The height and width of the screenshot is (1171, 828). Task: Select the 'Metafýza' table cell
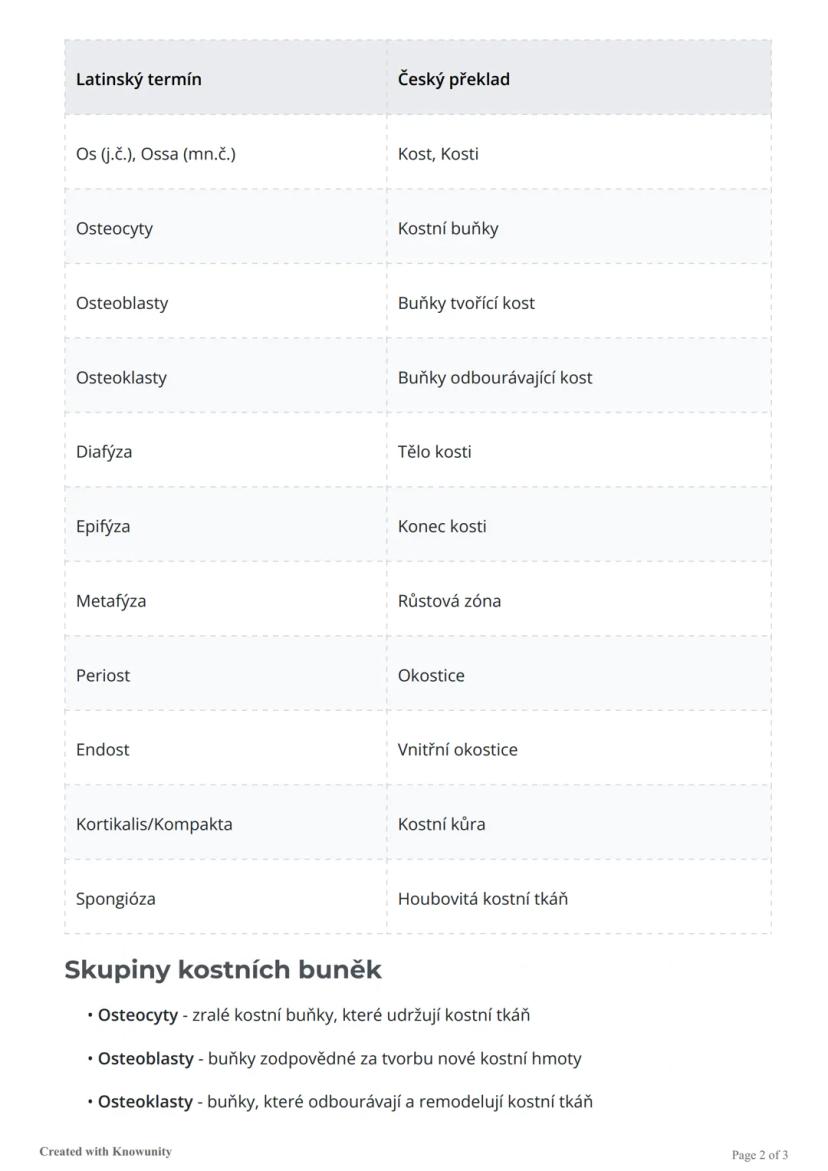[x=111, y=601]
